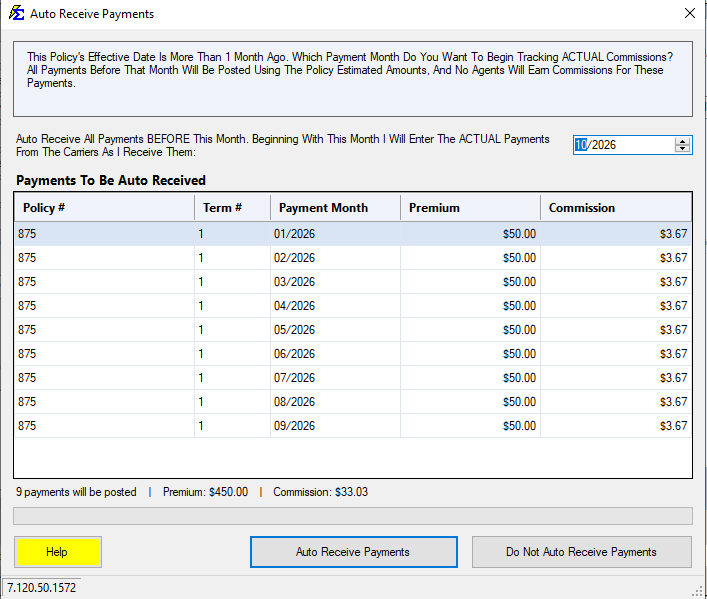Decrease month with spinner down arrow

pos(683,149)
